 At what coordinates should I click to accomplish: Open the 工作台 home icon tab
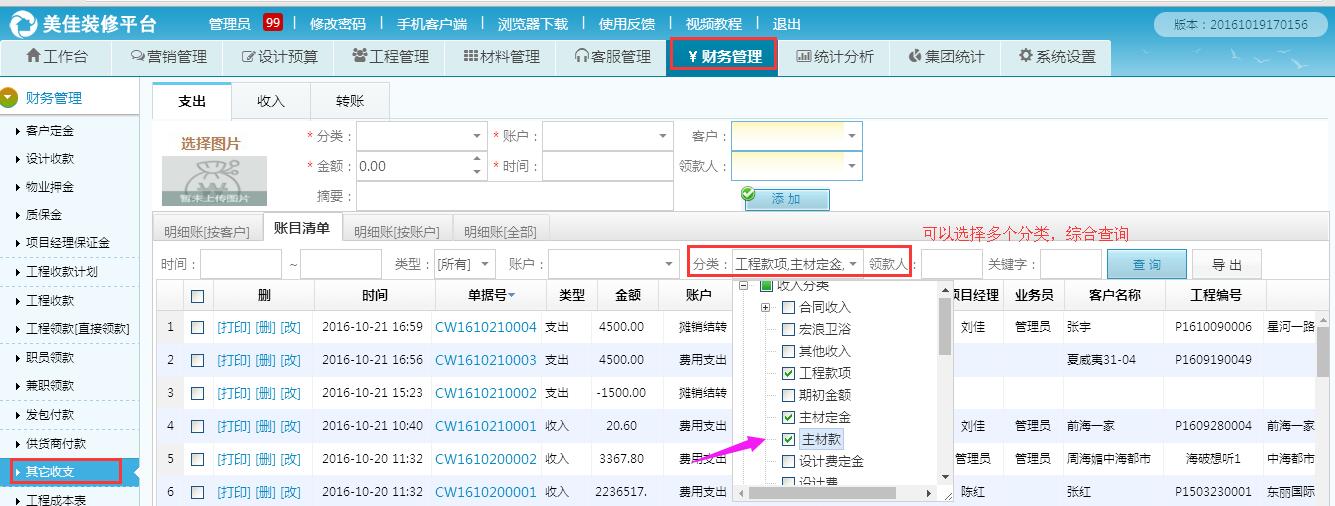click(57, 57)
